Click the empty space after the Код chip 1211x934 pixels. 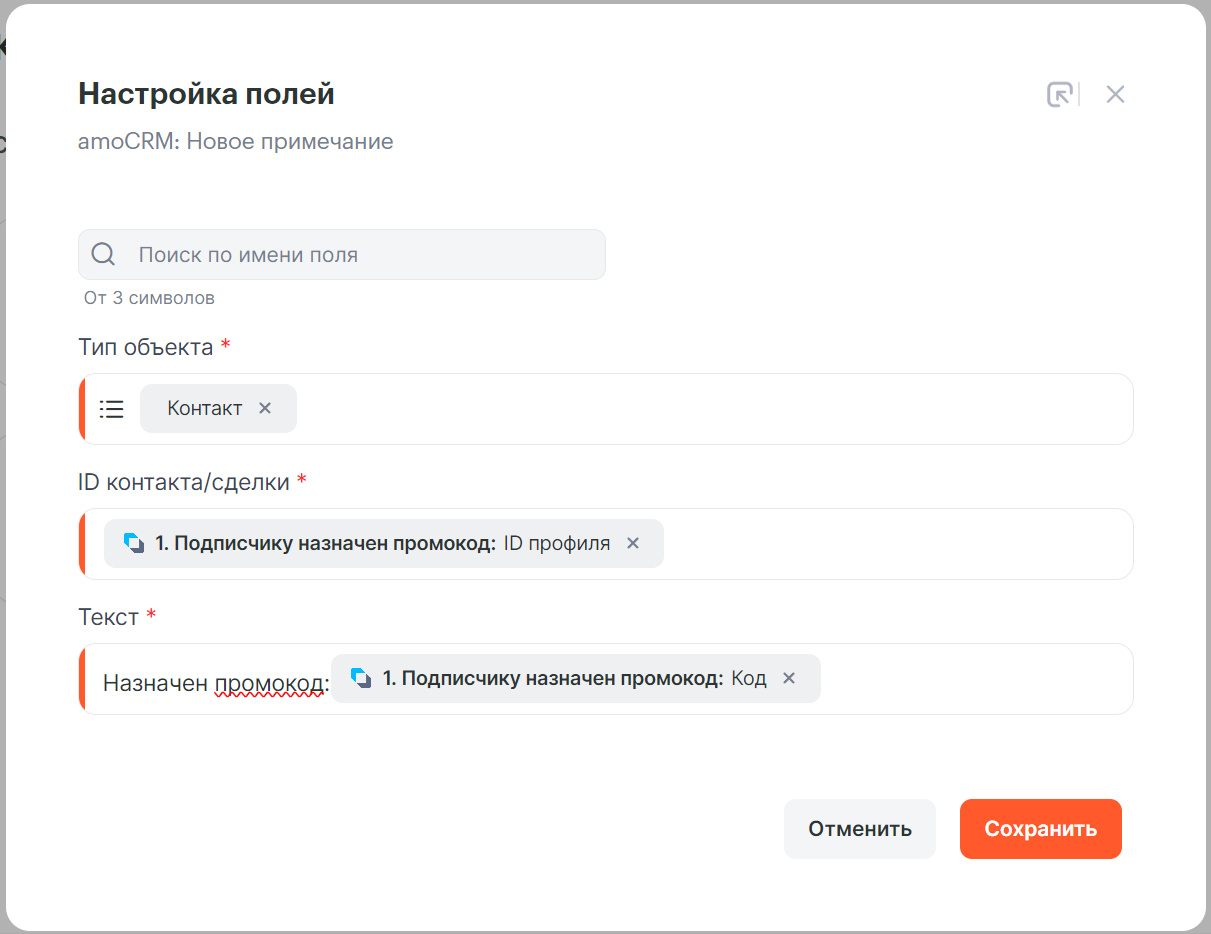[975, 679]
